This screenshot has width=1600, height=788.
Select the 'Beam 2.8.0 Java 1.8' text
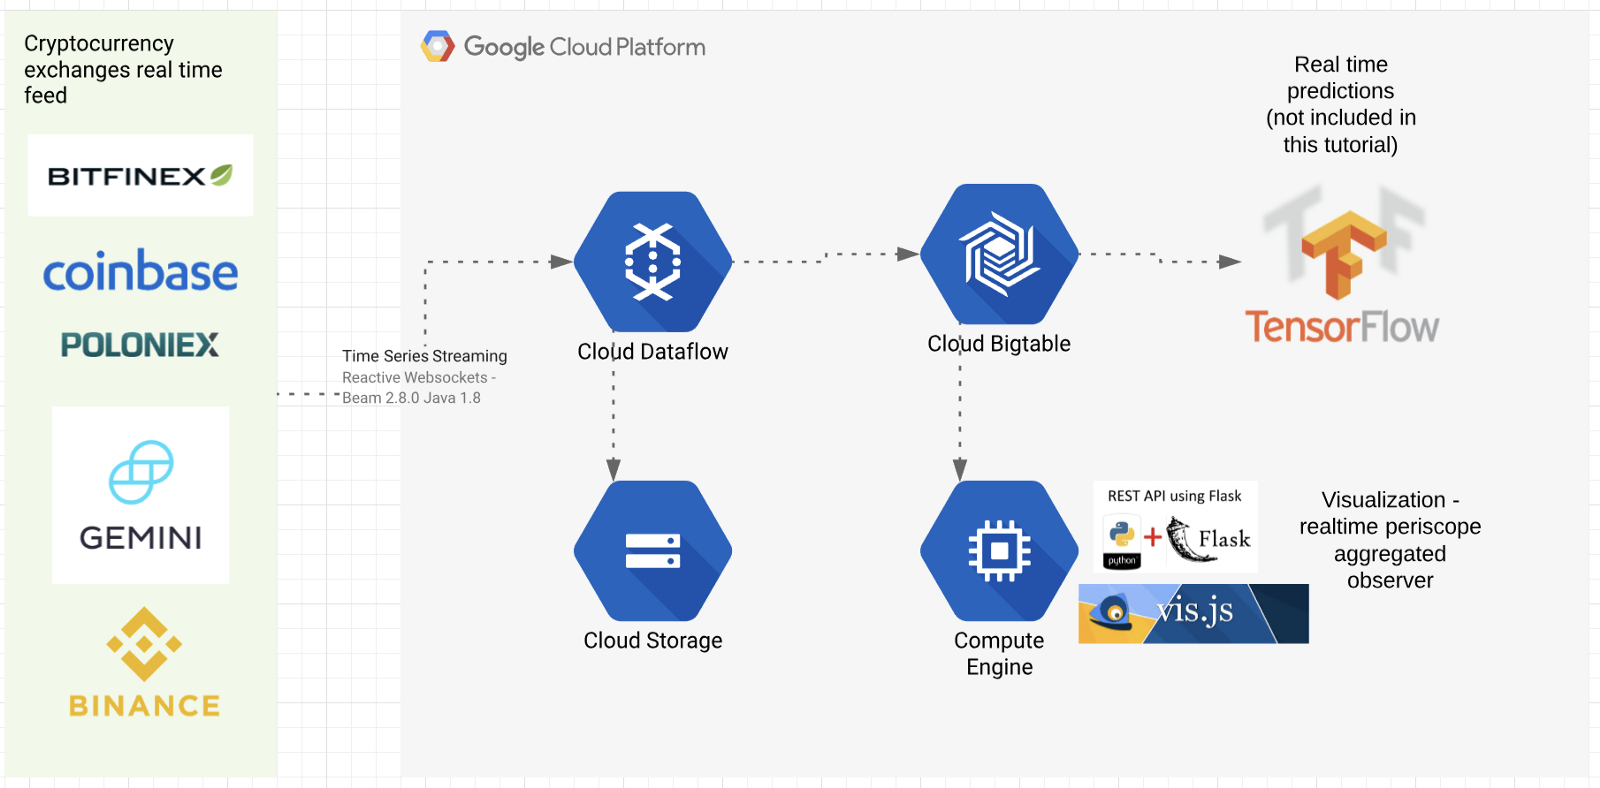(x=411, y=398)
